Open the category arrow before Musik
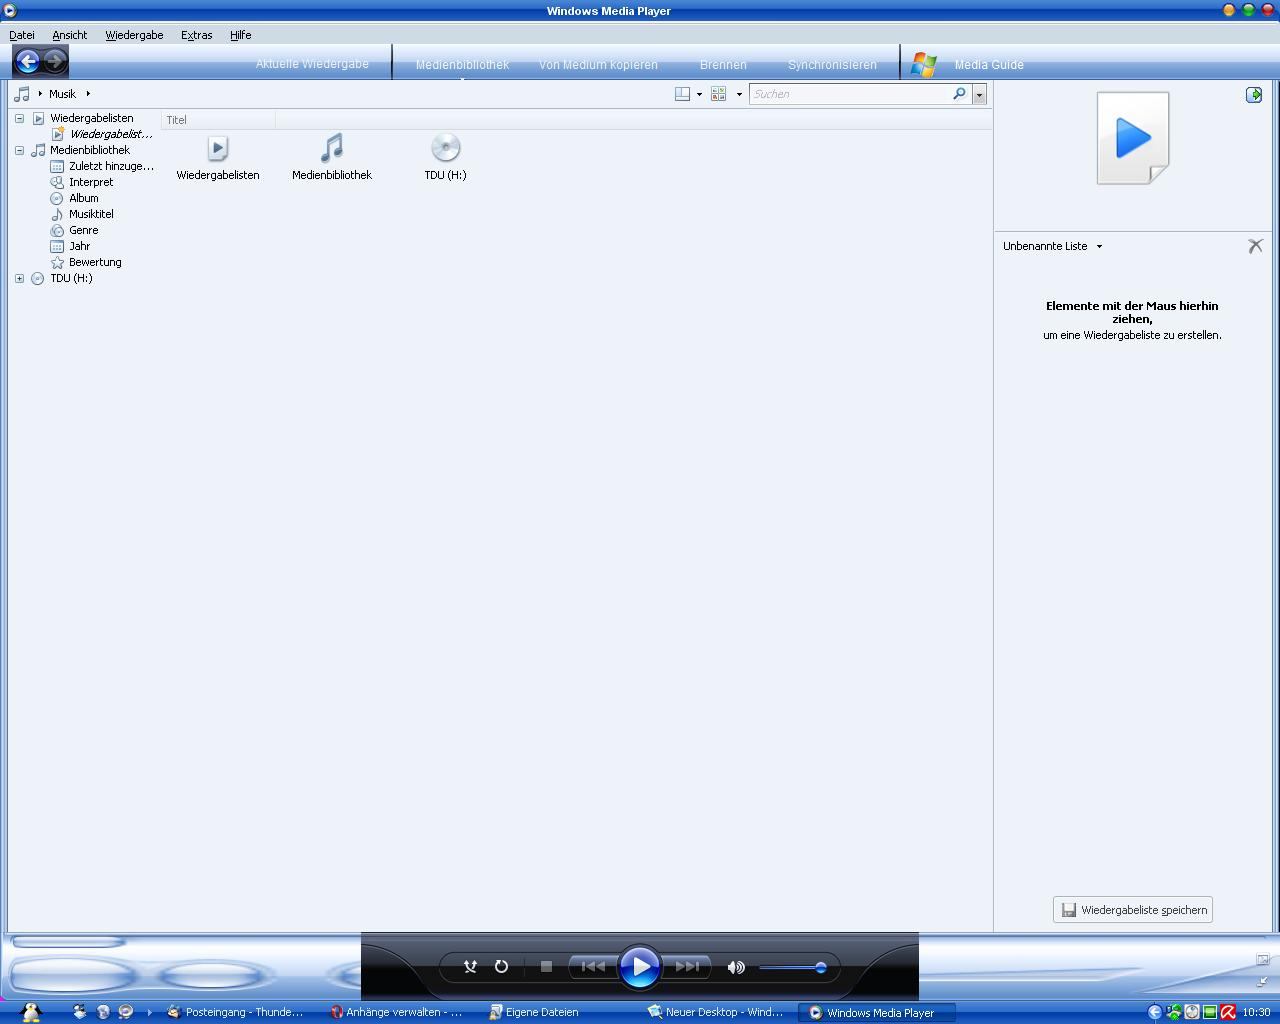 [40, 94]
